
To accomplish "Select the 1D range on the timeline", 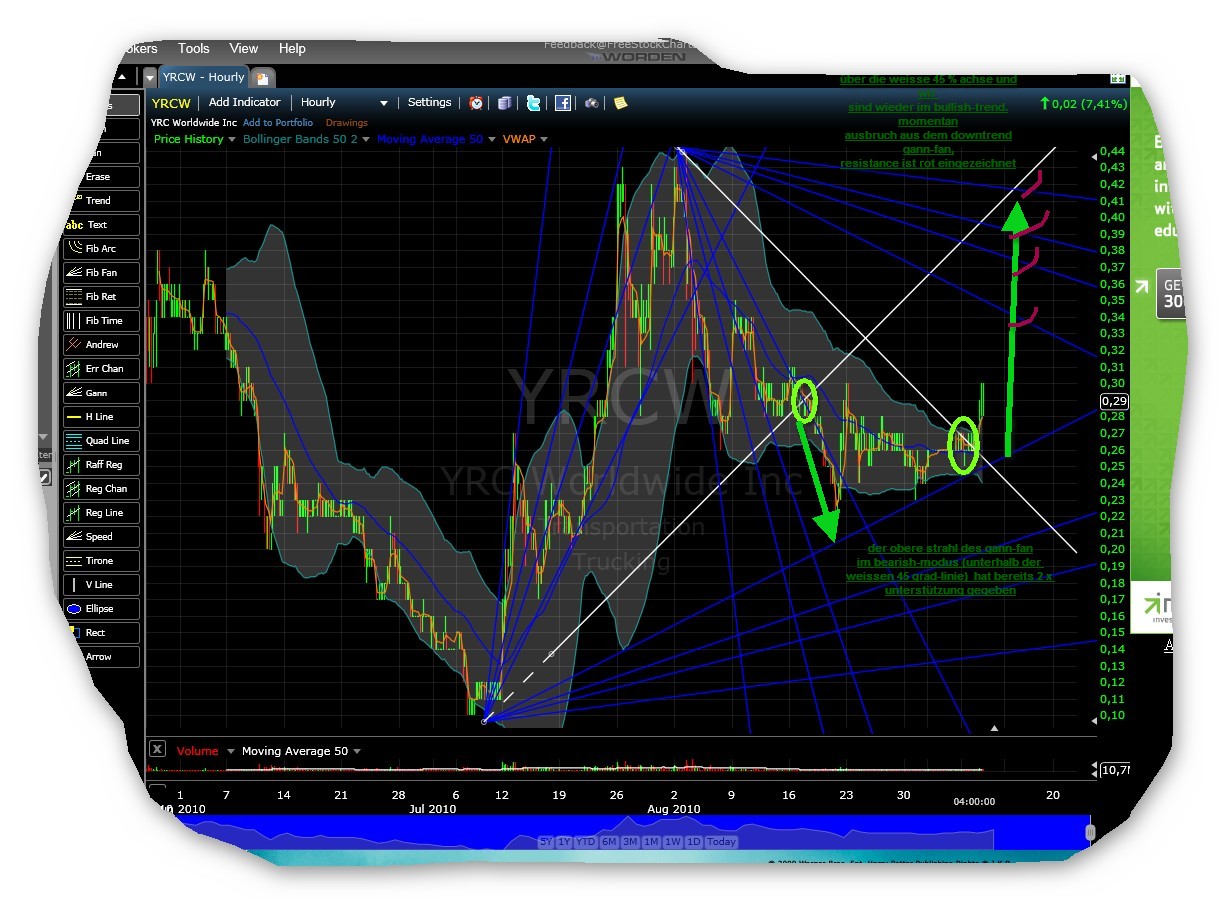I will click(x=694, y=842).
